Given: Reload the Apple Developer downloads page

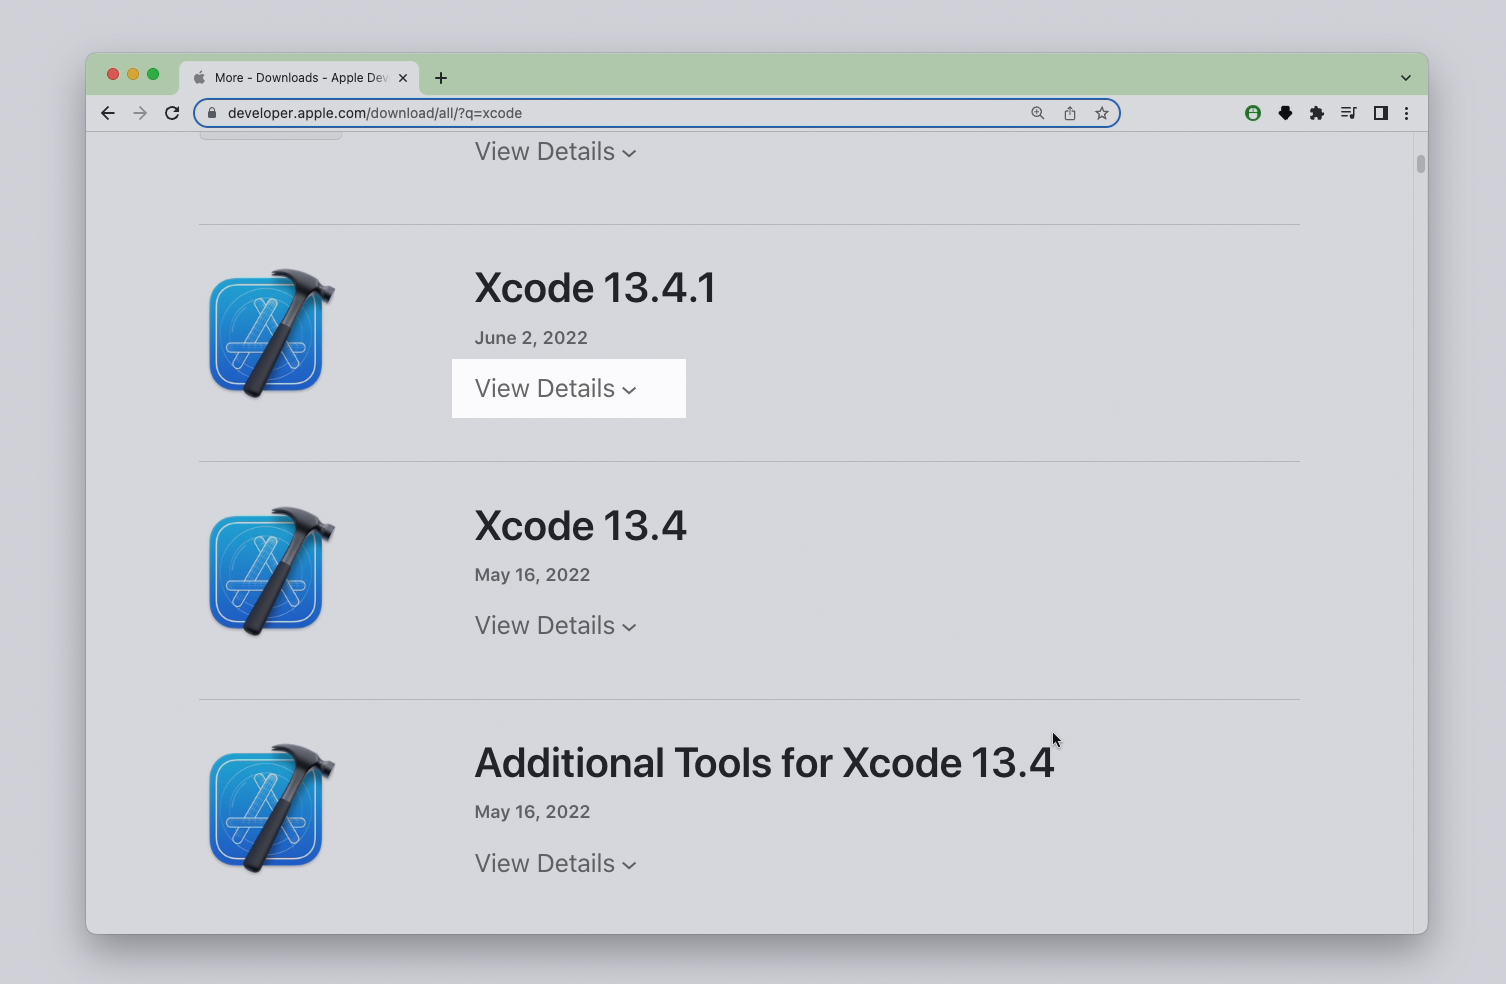Looking at the screenshot, I should pos(172,113).
